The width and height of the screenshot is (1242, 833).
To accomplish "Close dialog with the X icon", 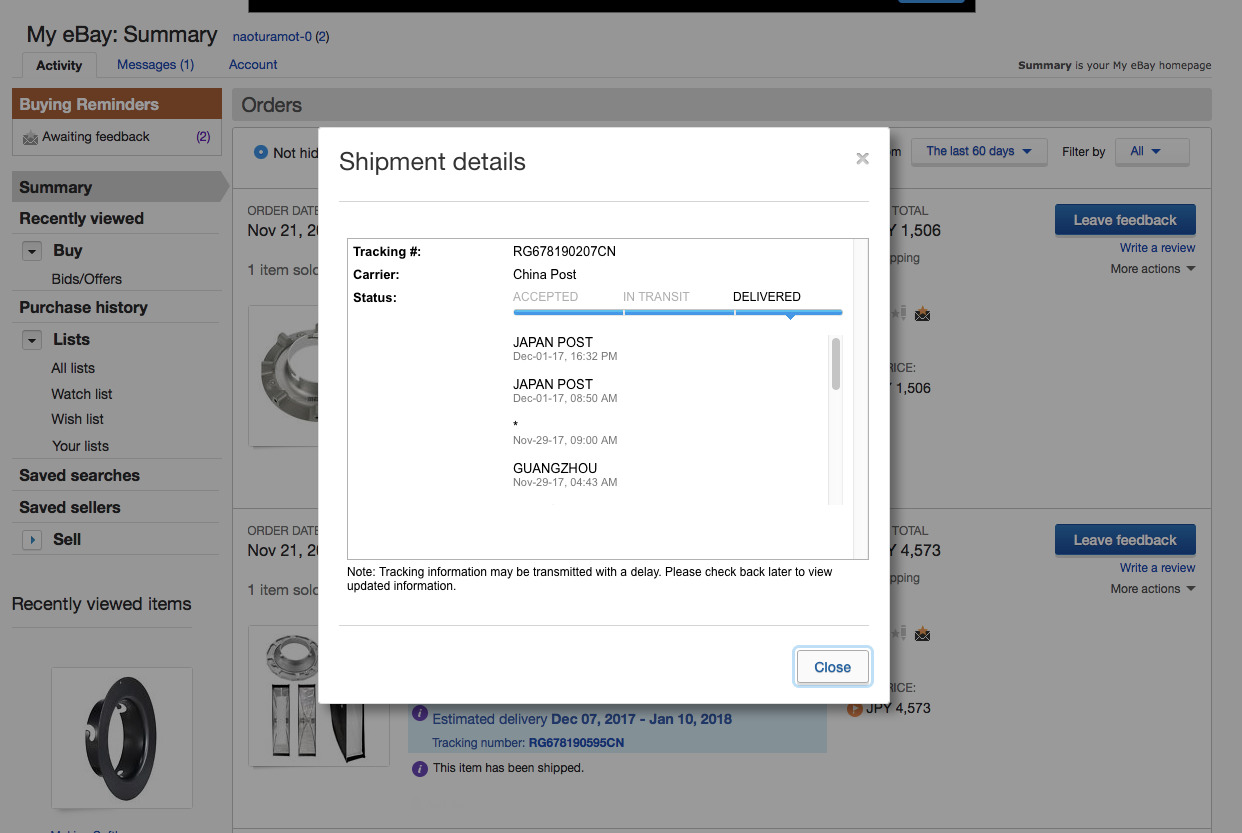I will click(x=862, y=158).
